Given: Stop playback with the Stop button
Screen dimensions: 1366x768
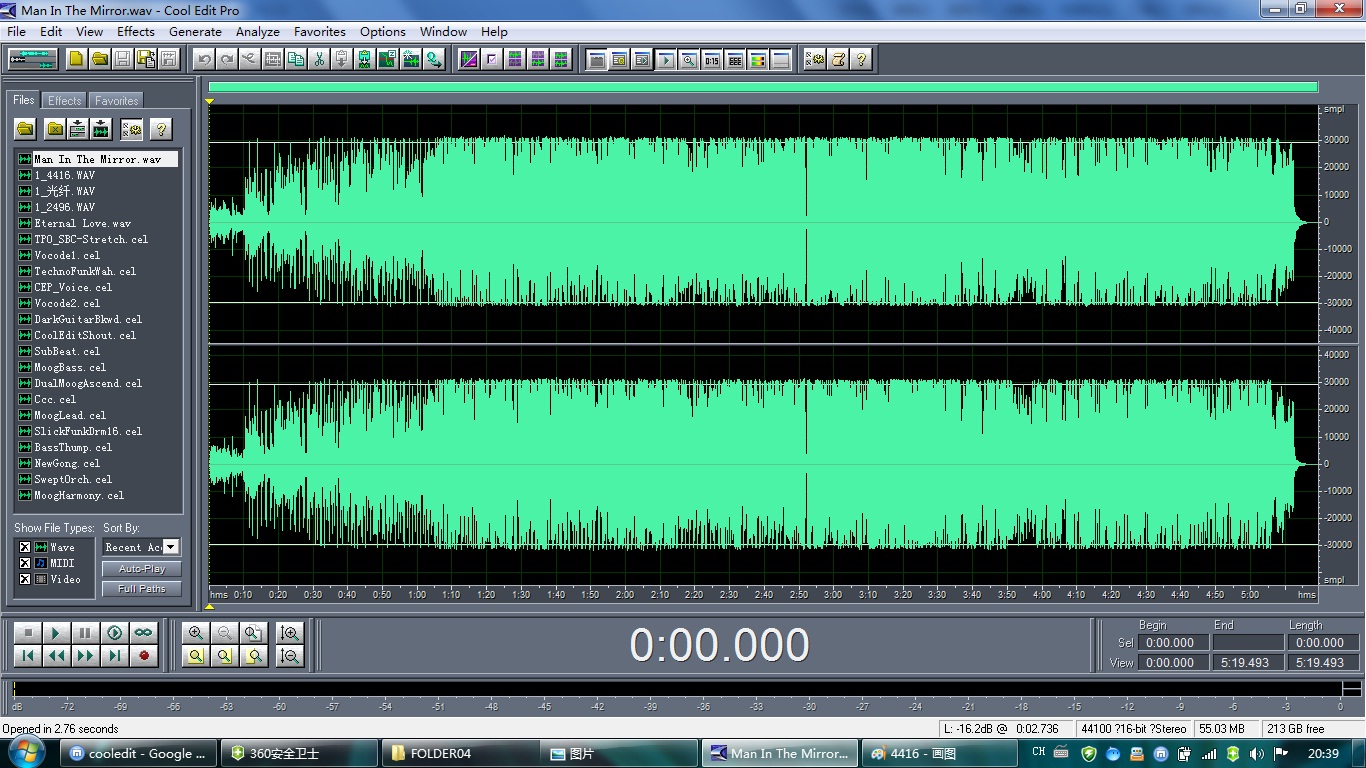Looking at the screenshot, I should (28, 633).
